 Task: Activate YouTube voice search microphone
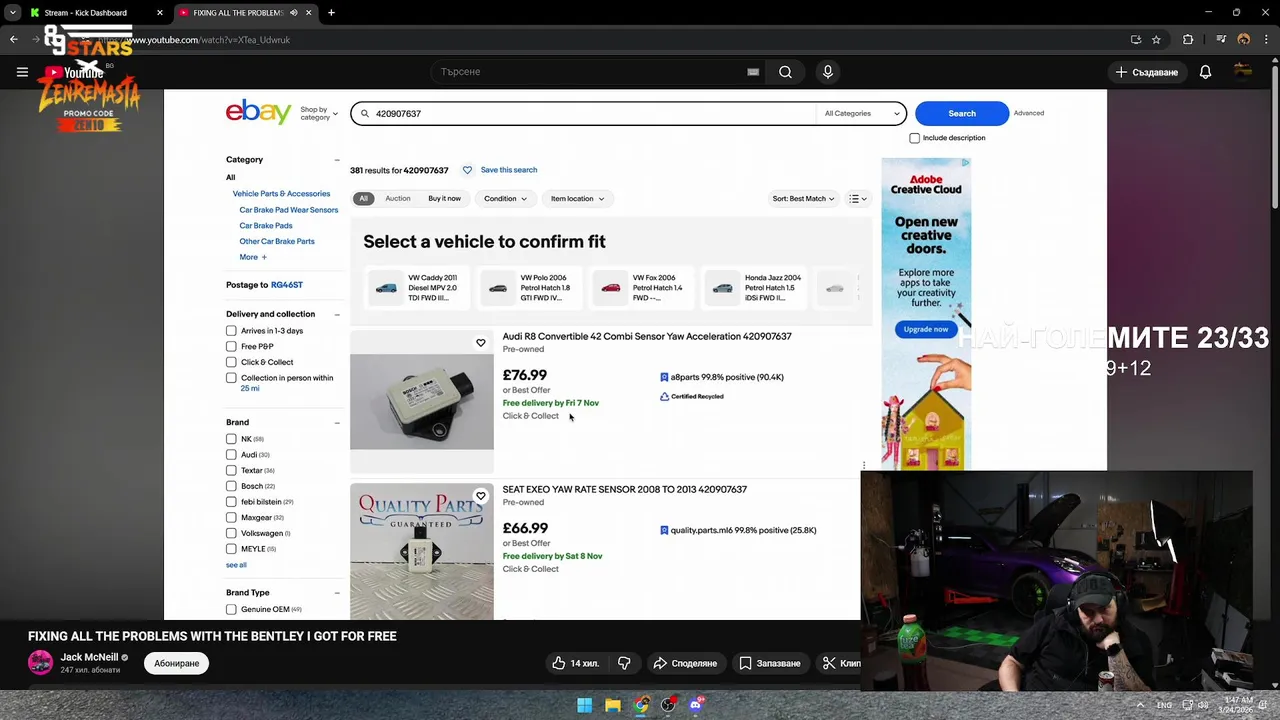tap(827, 72)
